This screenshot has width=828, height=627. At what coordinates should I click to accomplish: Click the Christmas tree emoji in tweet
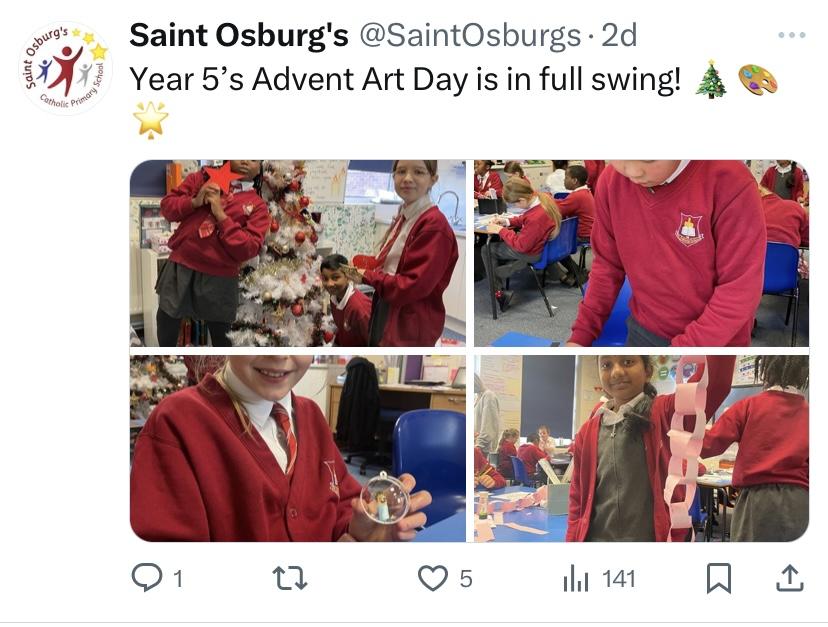click(x=711, y=80)
